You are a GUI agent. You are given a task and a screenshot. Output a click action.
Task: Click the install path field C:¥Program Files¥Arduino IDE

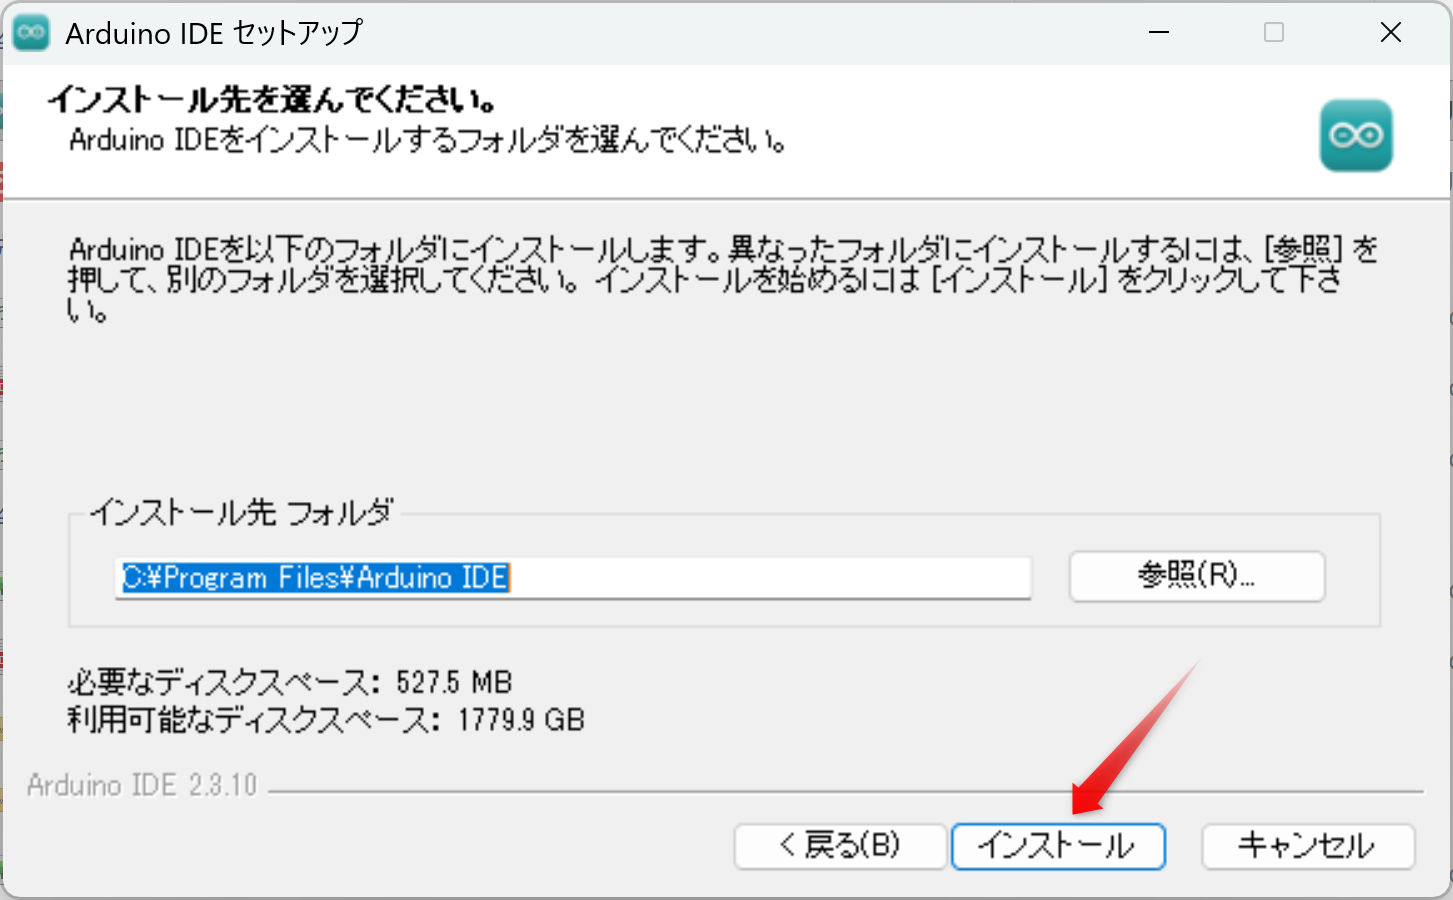pyautogui.click(x=573, y=577)
